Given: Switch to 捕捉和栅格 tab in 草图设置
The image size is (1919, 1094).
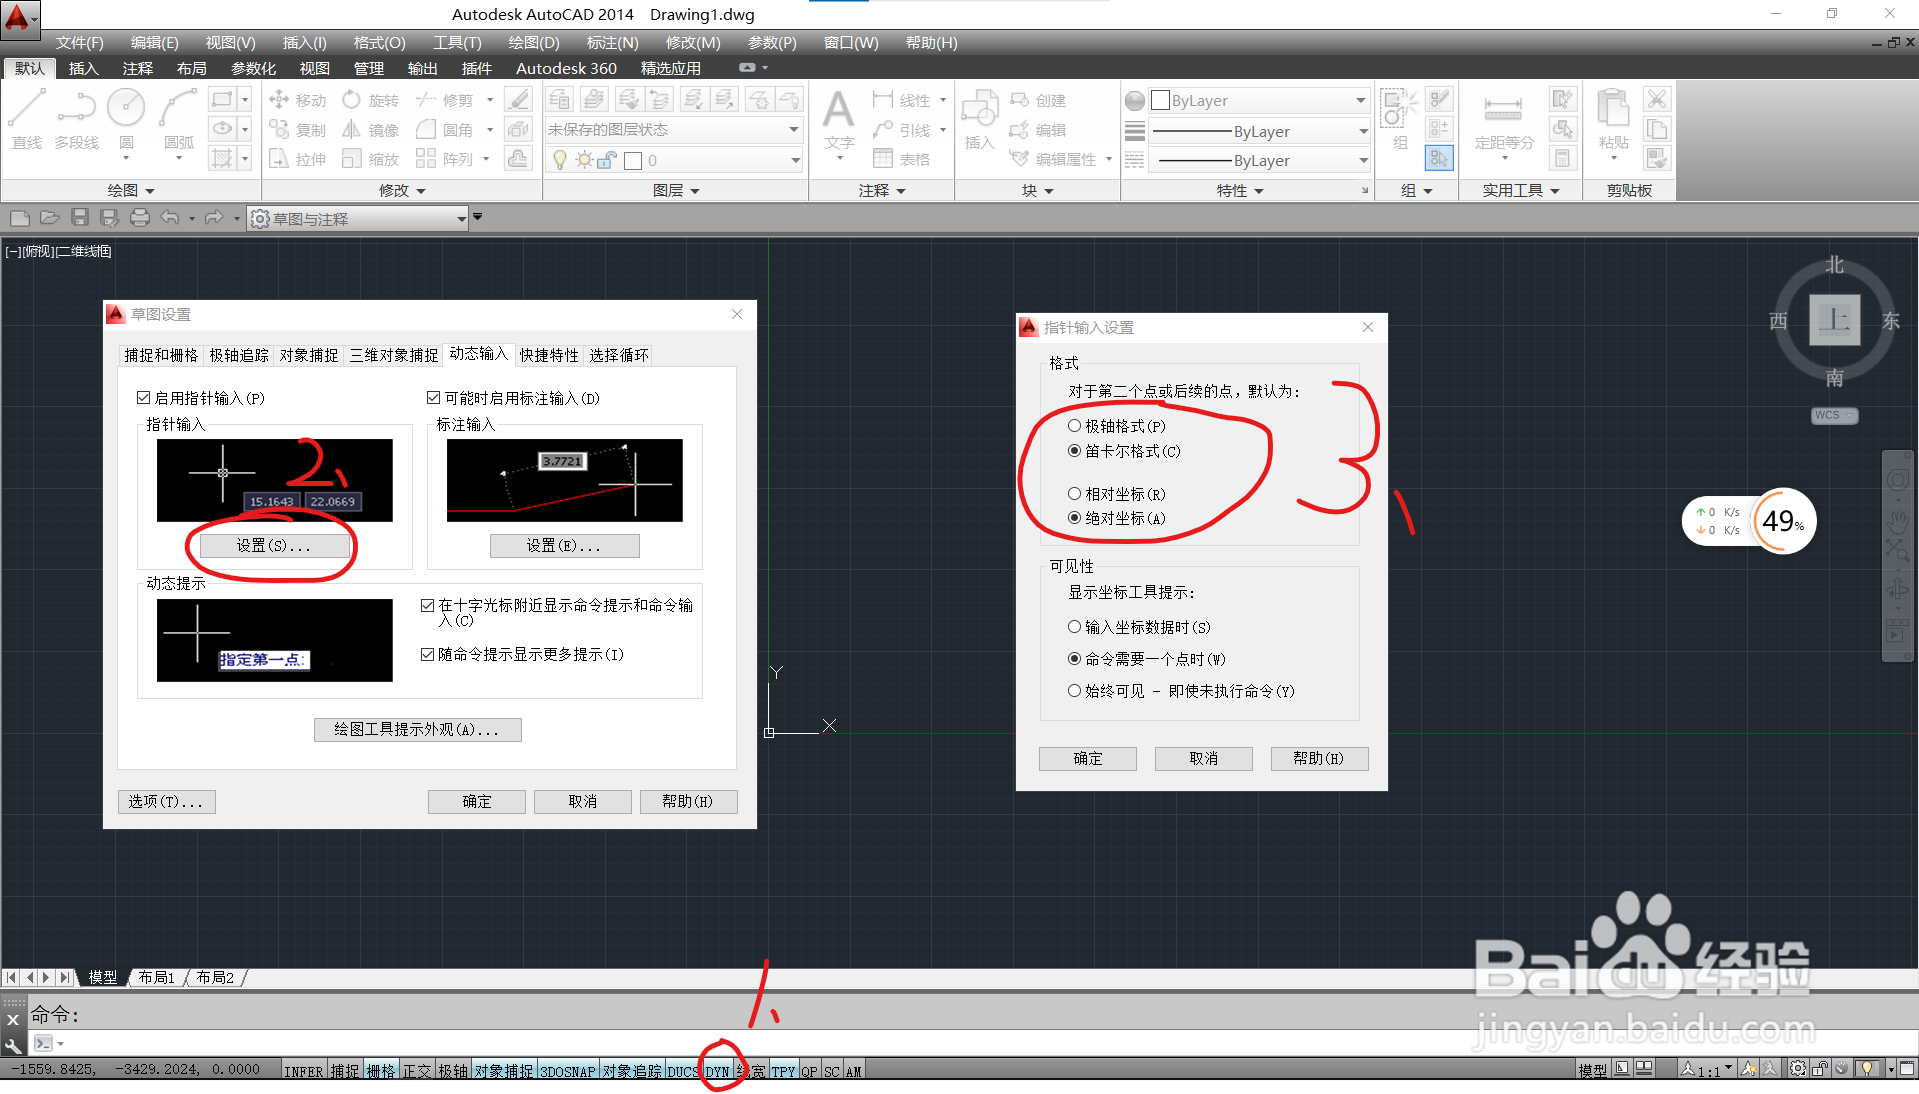Looking at the screenshot, I should click(x=161, y=355).
